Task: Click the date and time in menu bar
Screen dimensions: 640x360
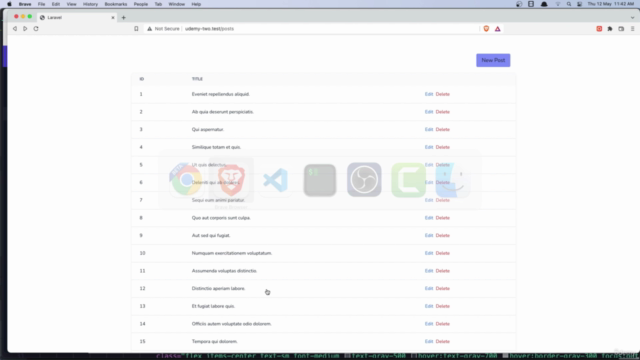Action: coord(611,4)
